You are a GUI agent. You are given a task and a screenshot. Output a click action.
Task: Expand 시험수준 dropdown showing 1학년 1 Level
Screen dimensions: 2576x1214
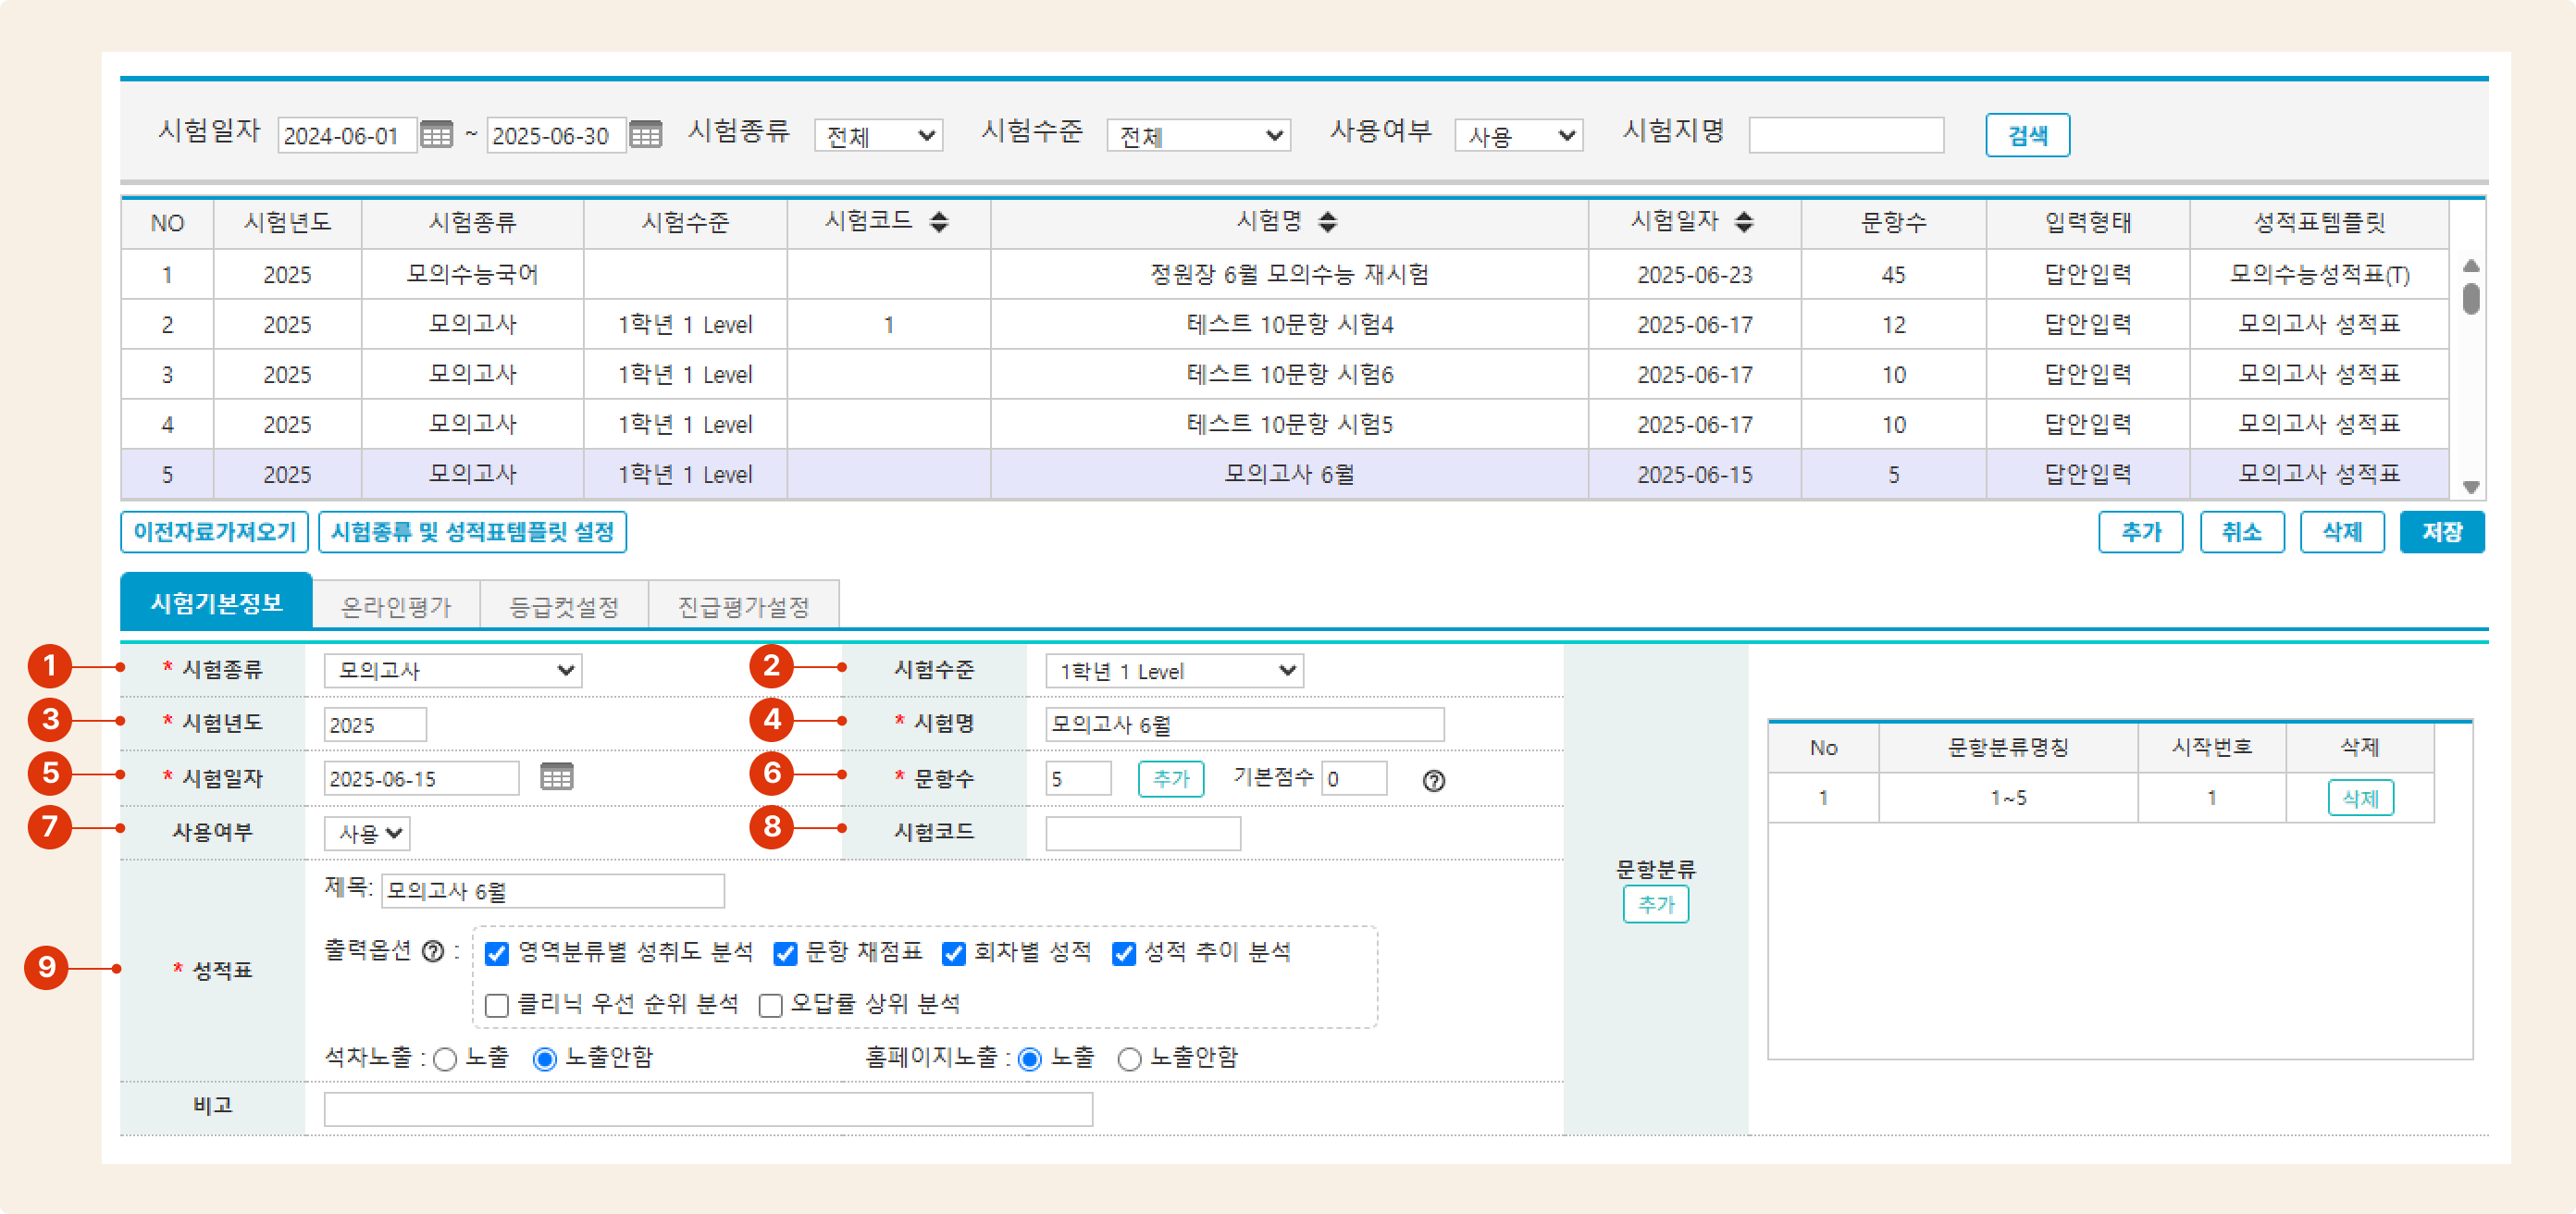tap(1174, 671)
